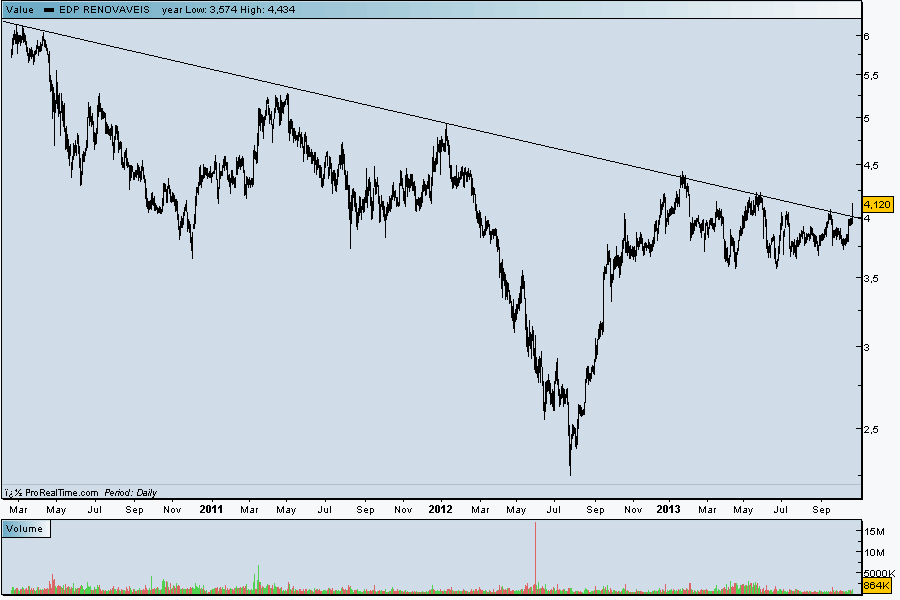Click the 3,5 price axis label
The height and width of the screenshot is (600, 900).
[x=871, y=279]
